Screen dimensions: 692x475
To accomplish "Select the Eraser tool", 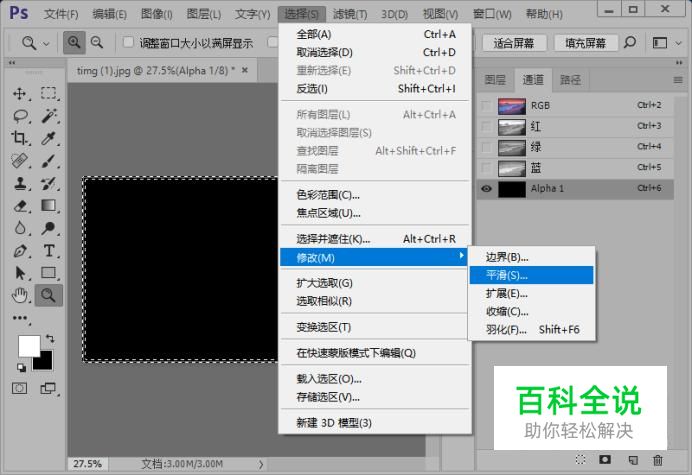I will tap(20, 206).
